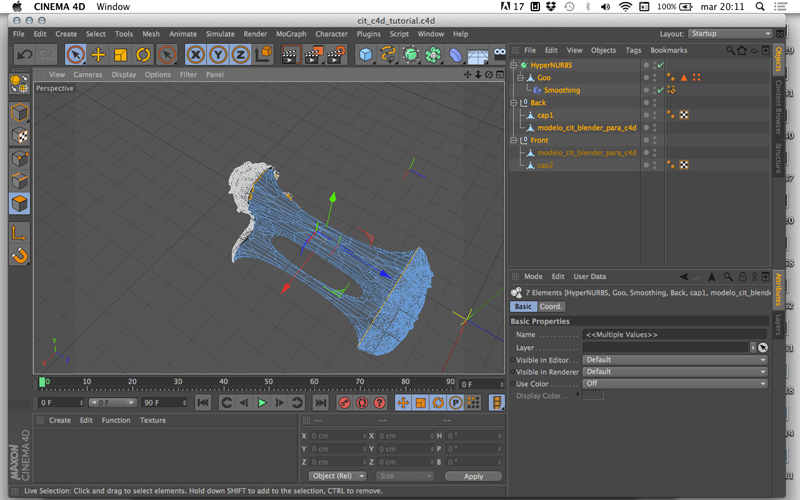Open the material manager Create menu
Image resolution: width=800 pixels, height=500 pixels.
pos(60,420)
